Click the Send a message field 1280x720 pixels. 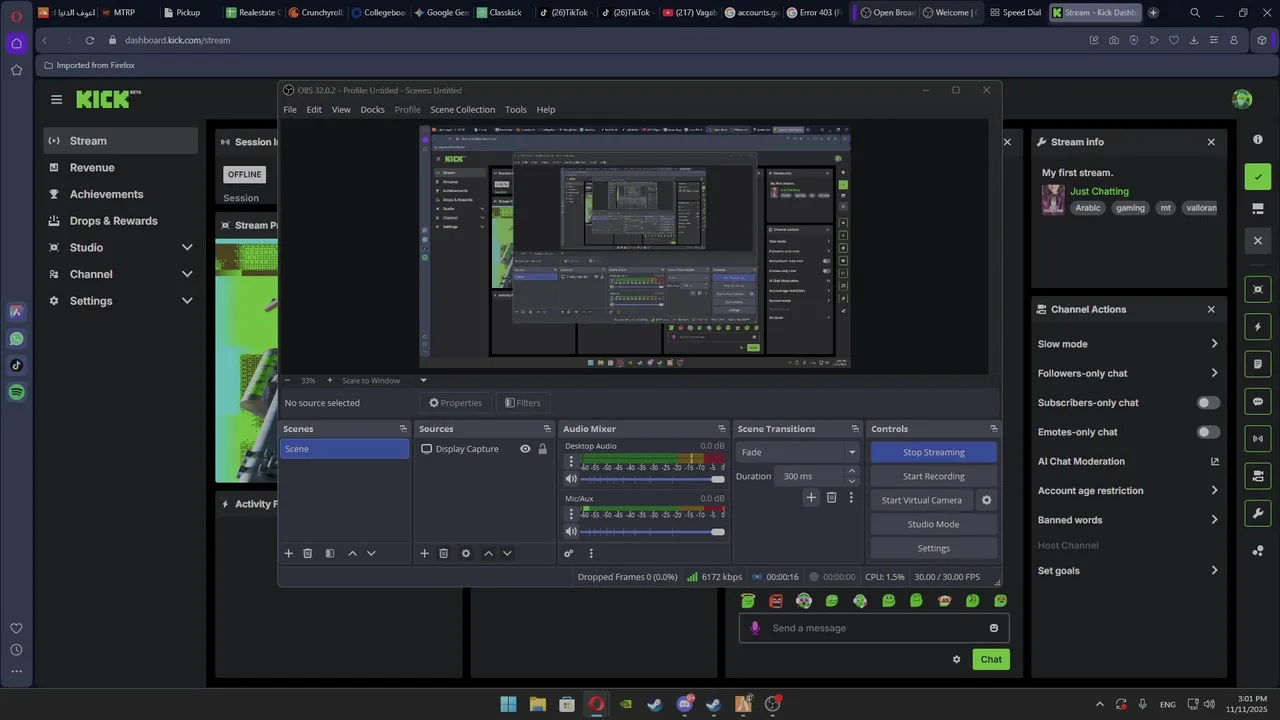(x=874, y=628)
